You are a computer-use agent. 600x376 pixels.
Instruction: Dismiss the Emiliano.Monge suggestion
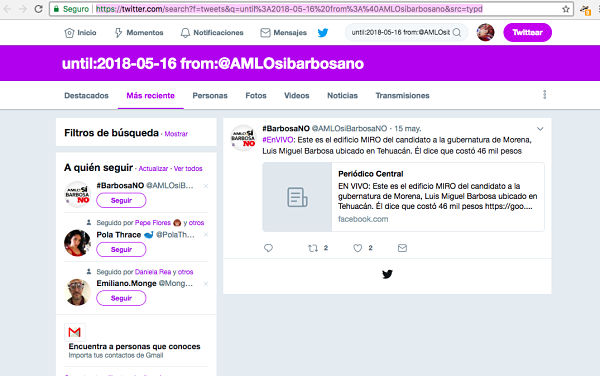click(206, 284)
